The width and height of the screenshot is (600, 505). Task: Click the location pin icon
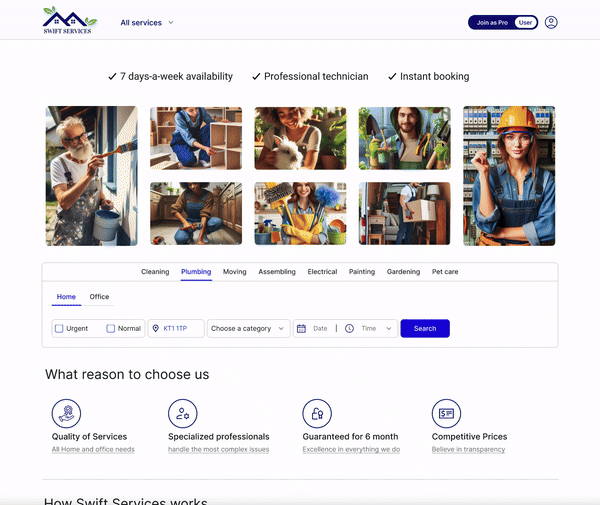click(x=156, y=328)
